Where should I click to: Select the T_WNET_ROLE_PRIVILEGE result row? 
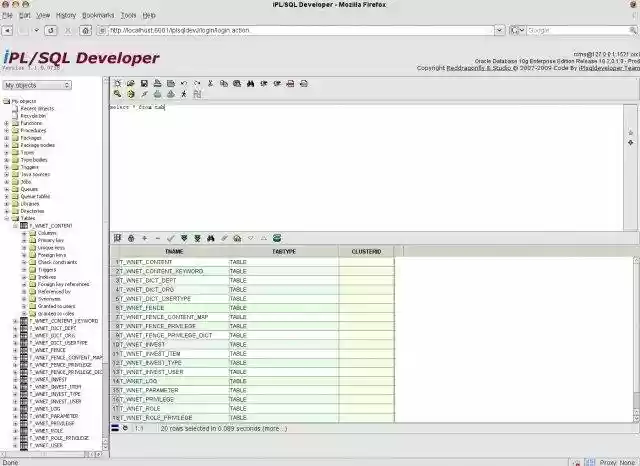pos(252,418)
